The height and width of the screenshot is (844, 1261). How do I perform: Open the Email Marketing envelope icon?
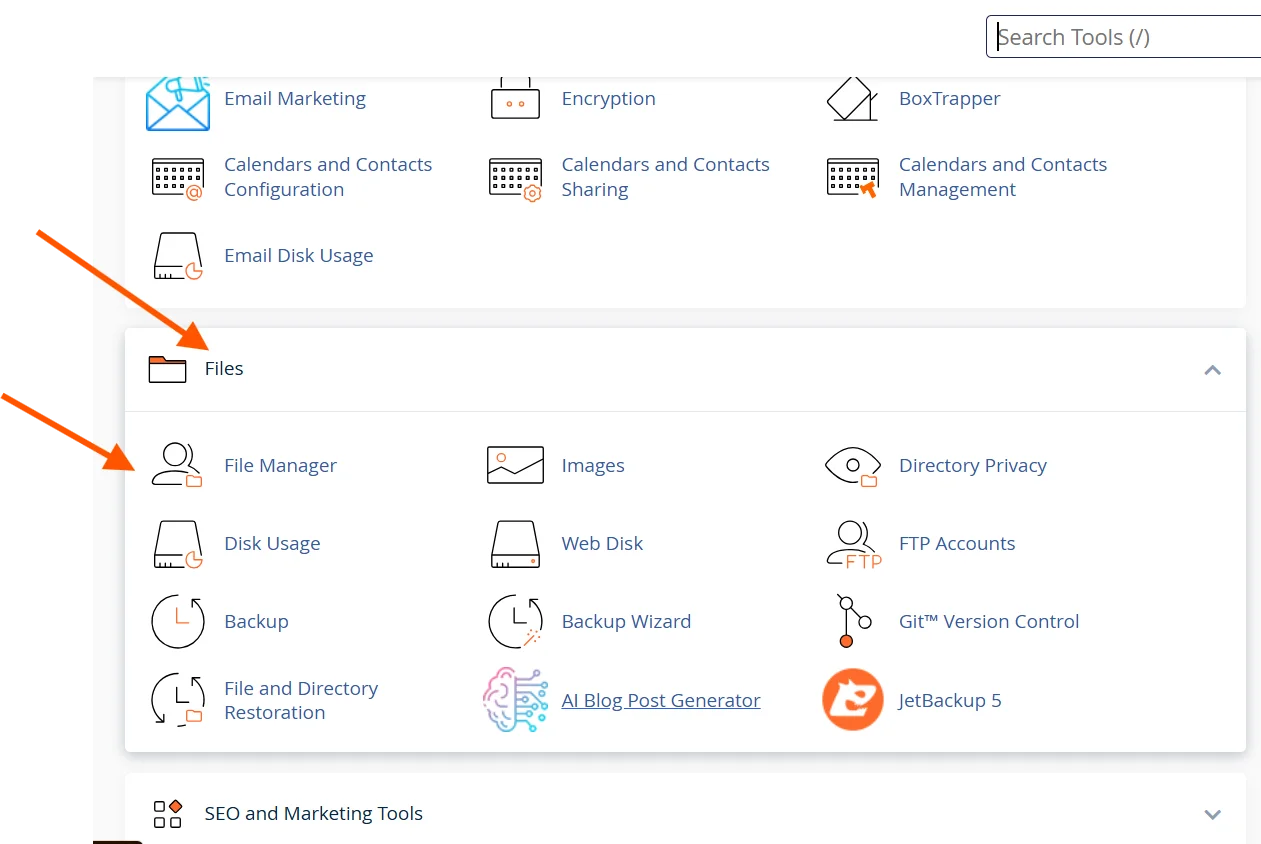[177, 99]
